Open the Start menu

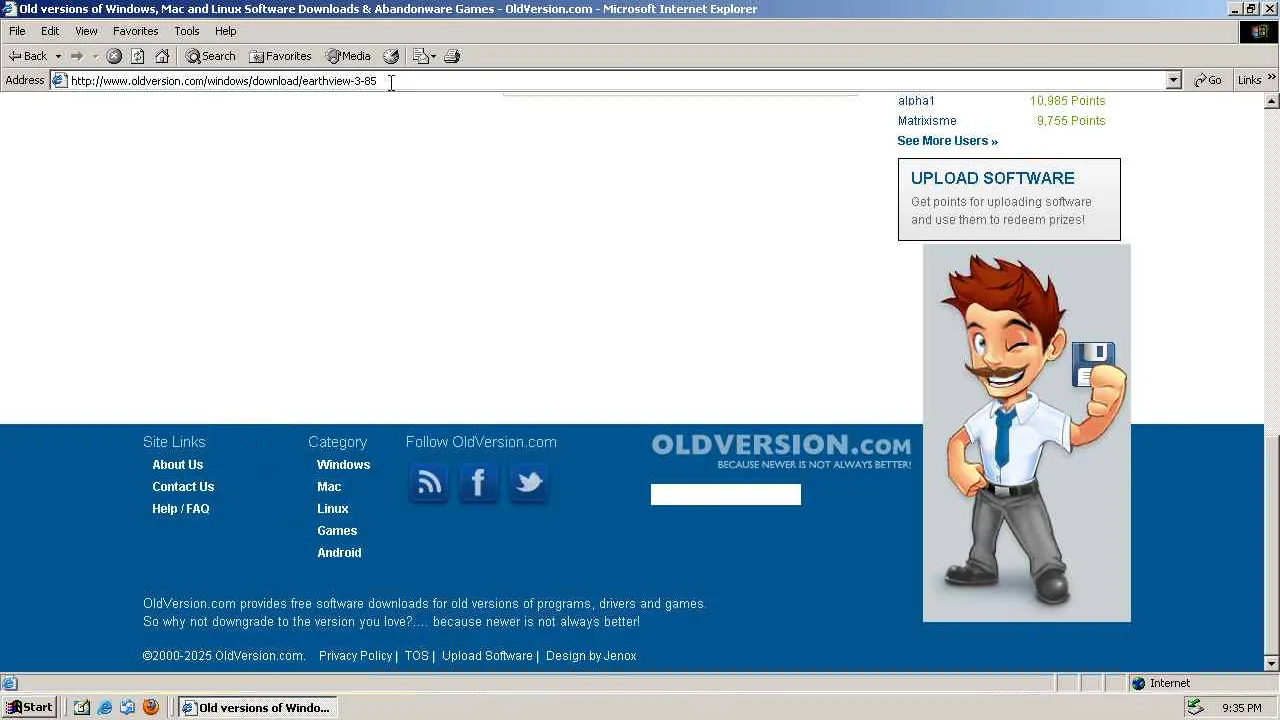click(x=30, y=707)
